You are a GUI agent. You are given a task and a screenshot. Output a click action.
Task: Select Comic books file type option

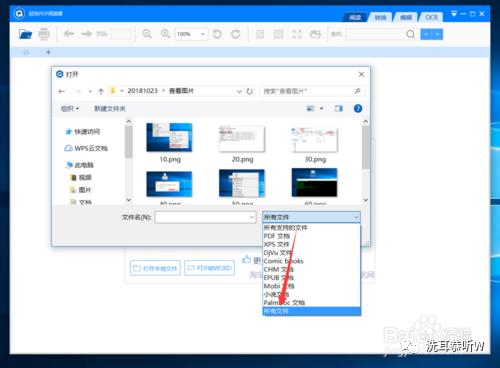pyautogui.click(x=311, y=261)
